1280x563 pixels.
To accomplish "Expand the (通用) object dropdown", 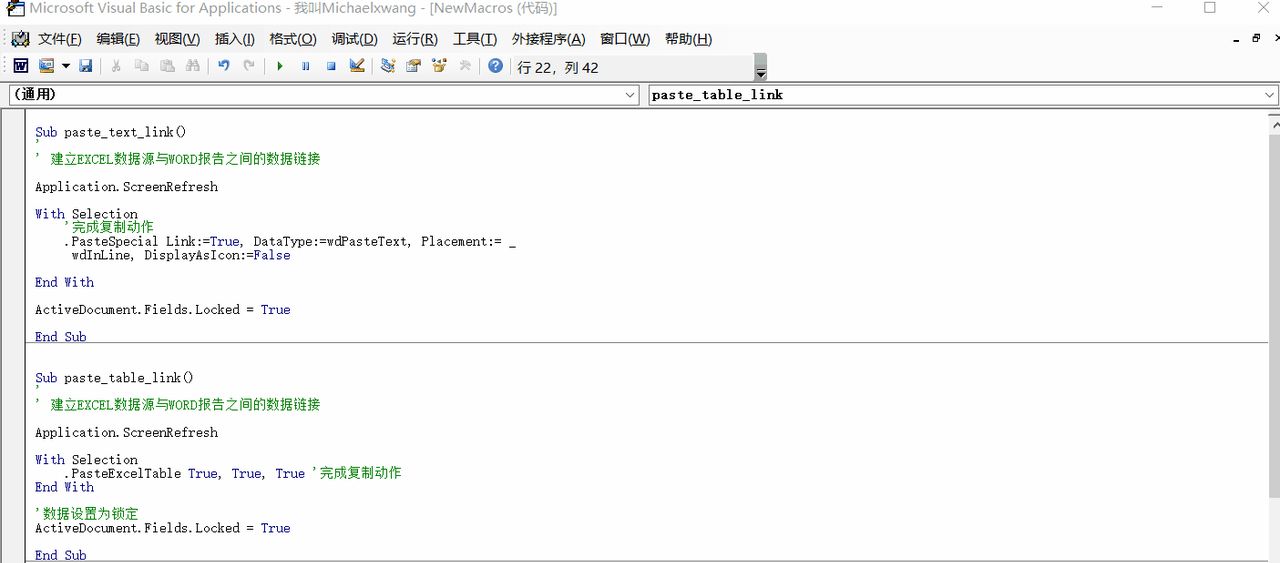I will (x=631, y=94).
